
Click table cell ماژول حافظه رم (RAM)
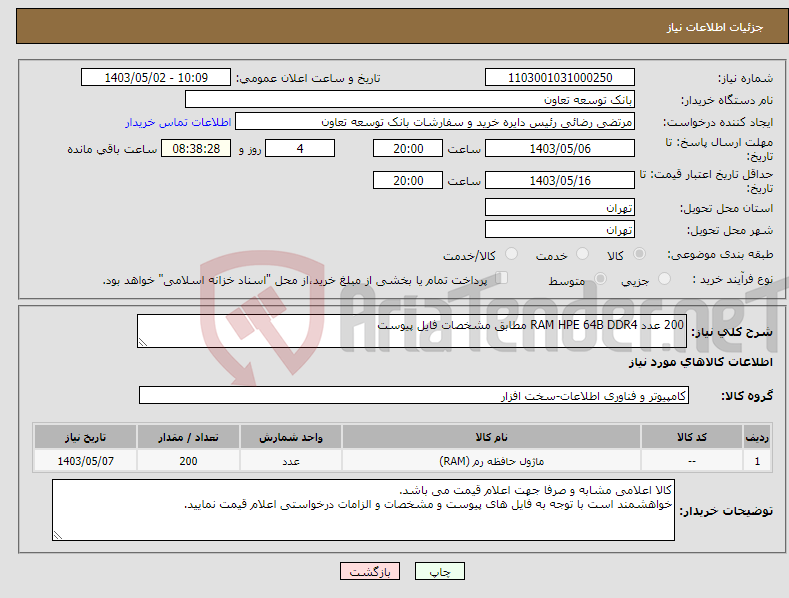[491, 461]
